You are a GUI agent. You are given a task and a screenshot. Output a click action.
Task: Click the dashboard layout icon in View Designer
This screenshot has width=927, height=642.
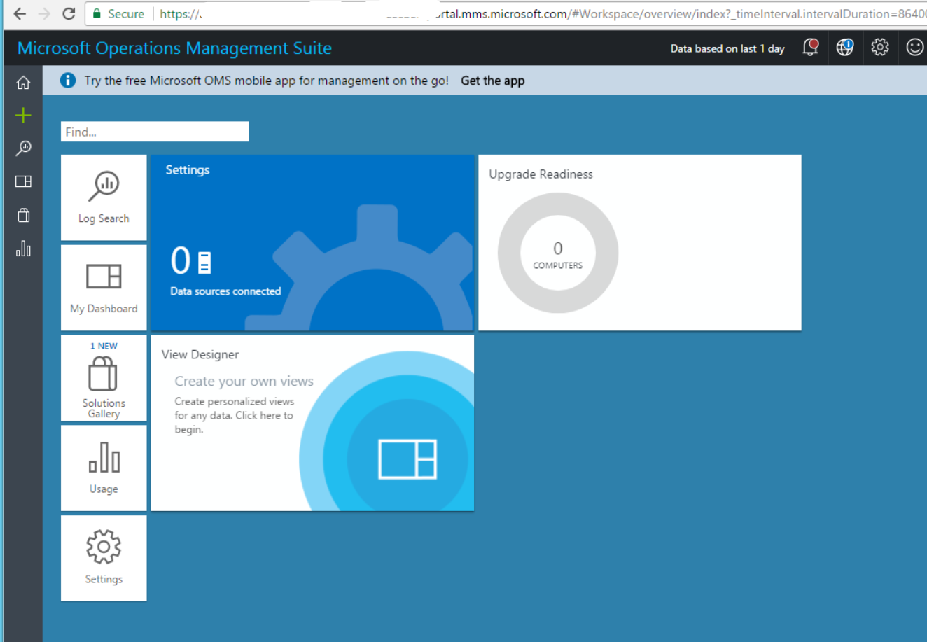click(407, 459)
